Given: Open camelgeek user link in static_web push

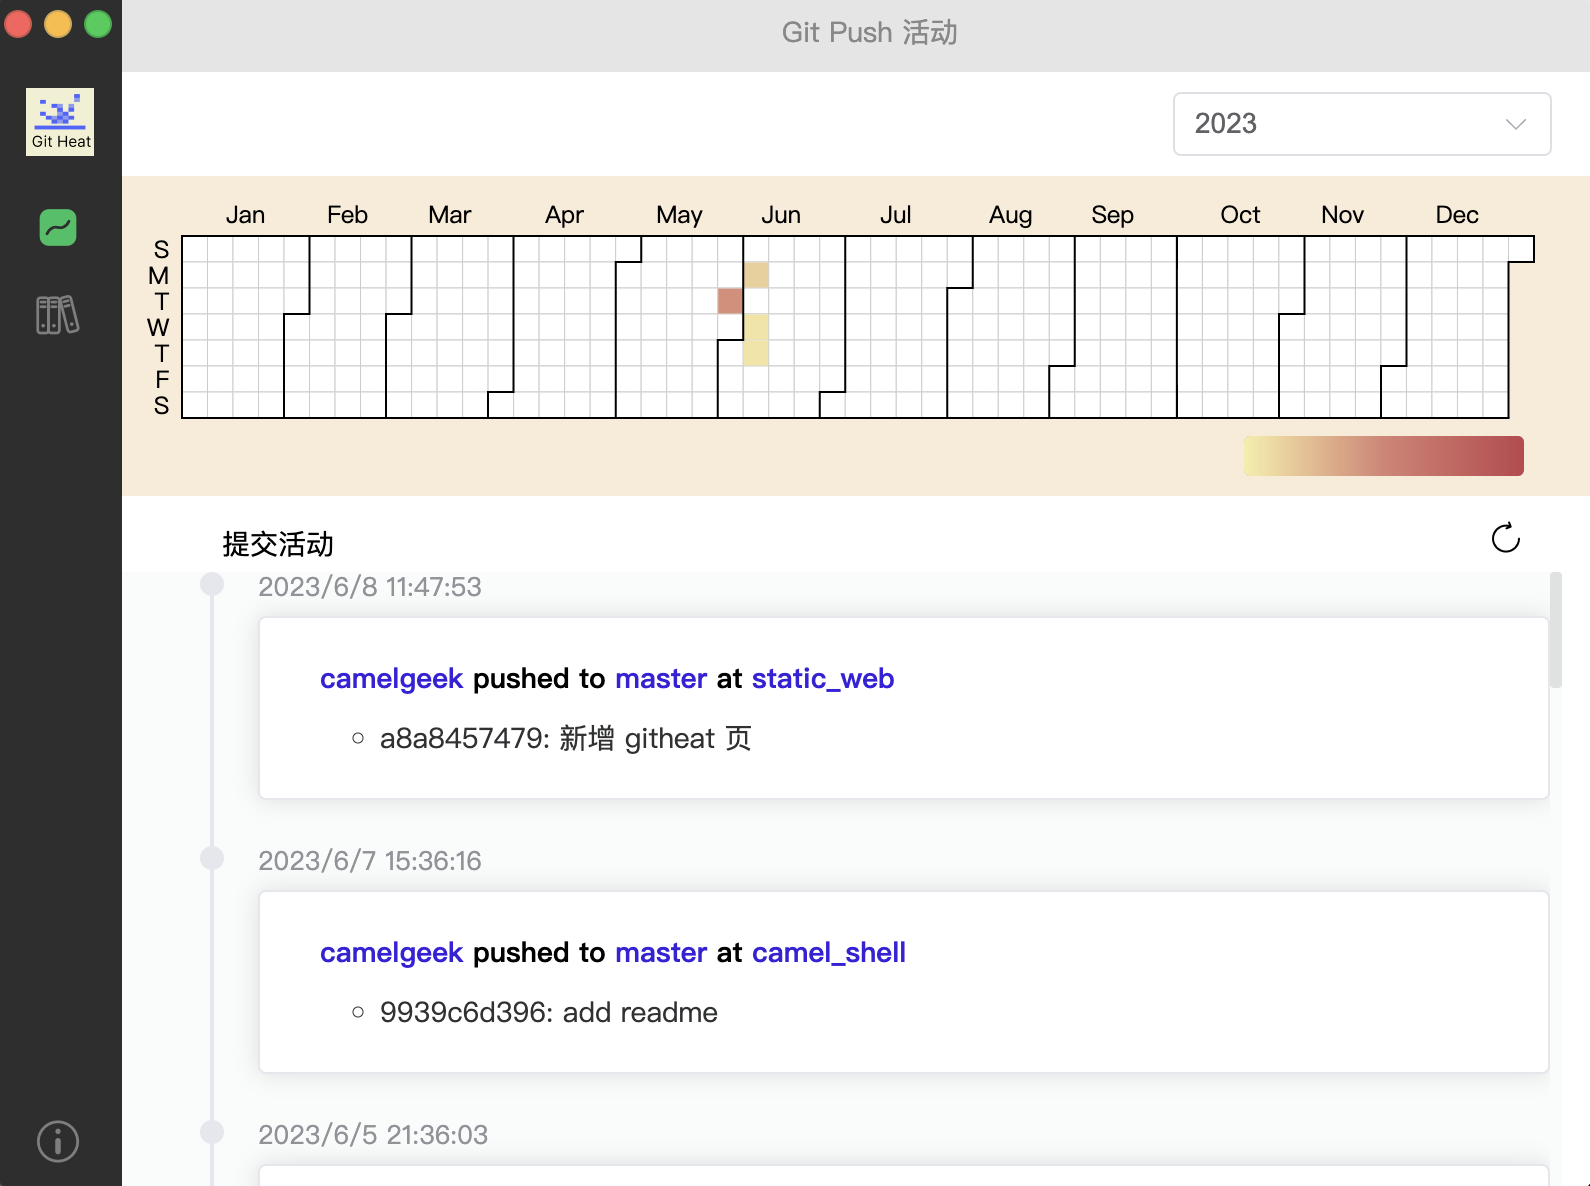Looking at the screenshot, I should click(x=391, y=678).
